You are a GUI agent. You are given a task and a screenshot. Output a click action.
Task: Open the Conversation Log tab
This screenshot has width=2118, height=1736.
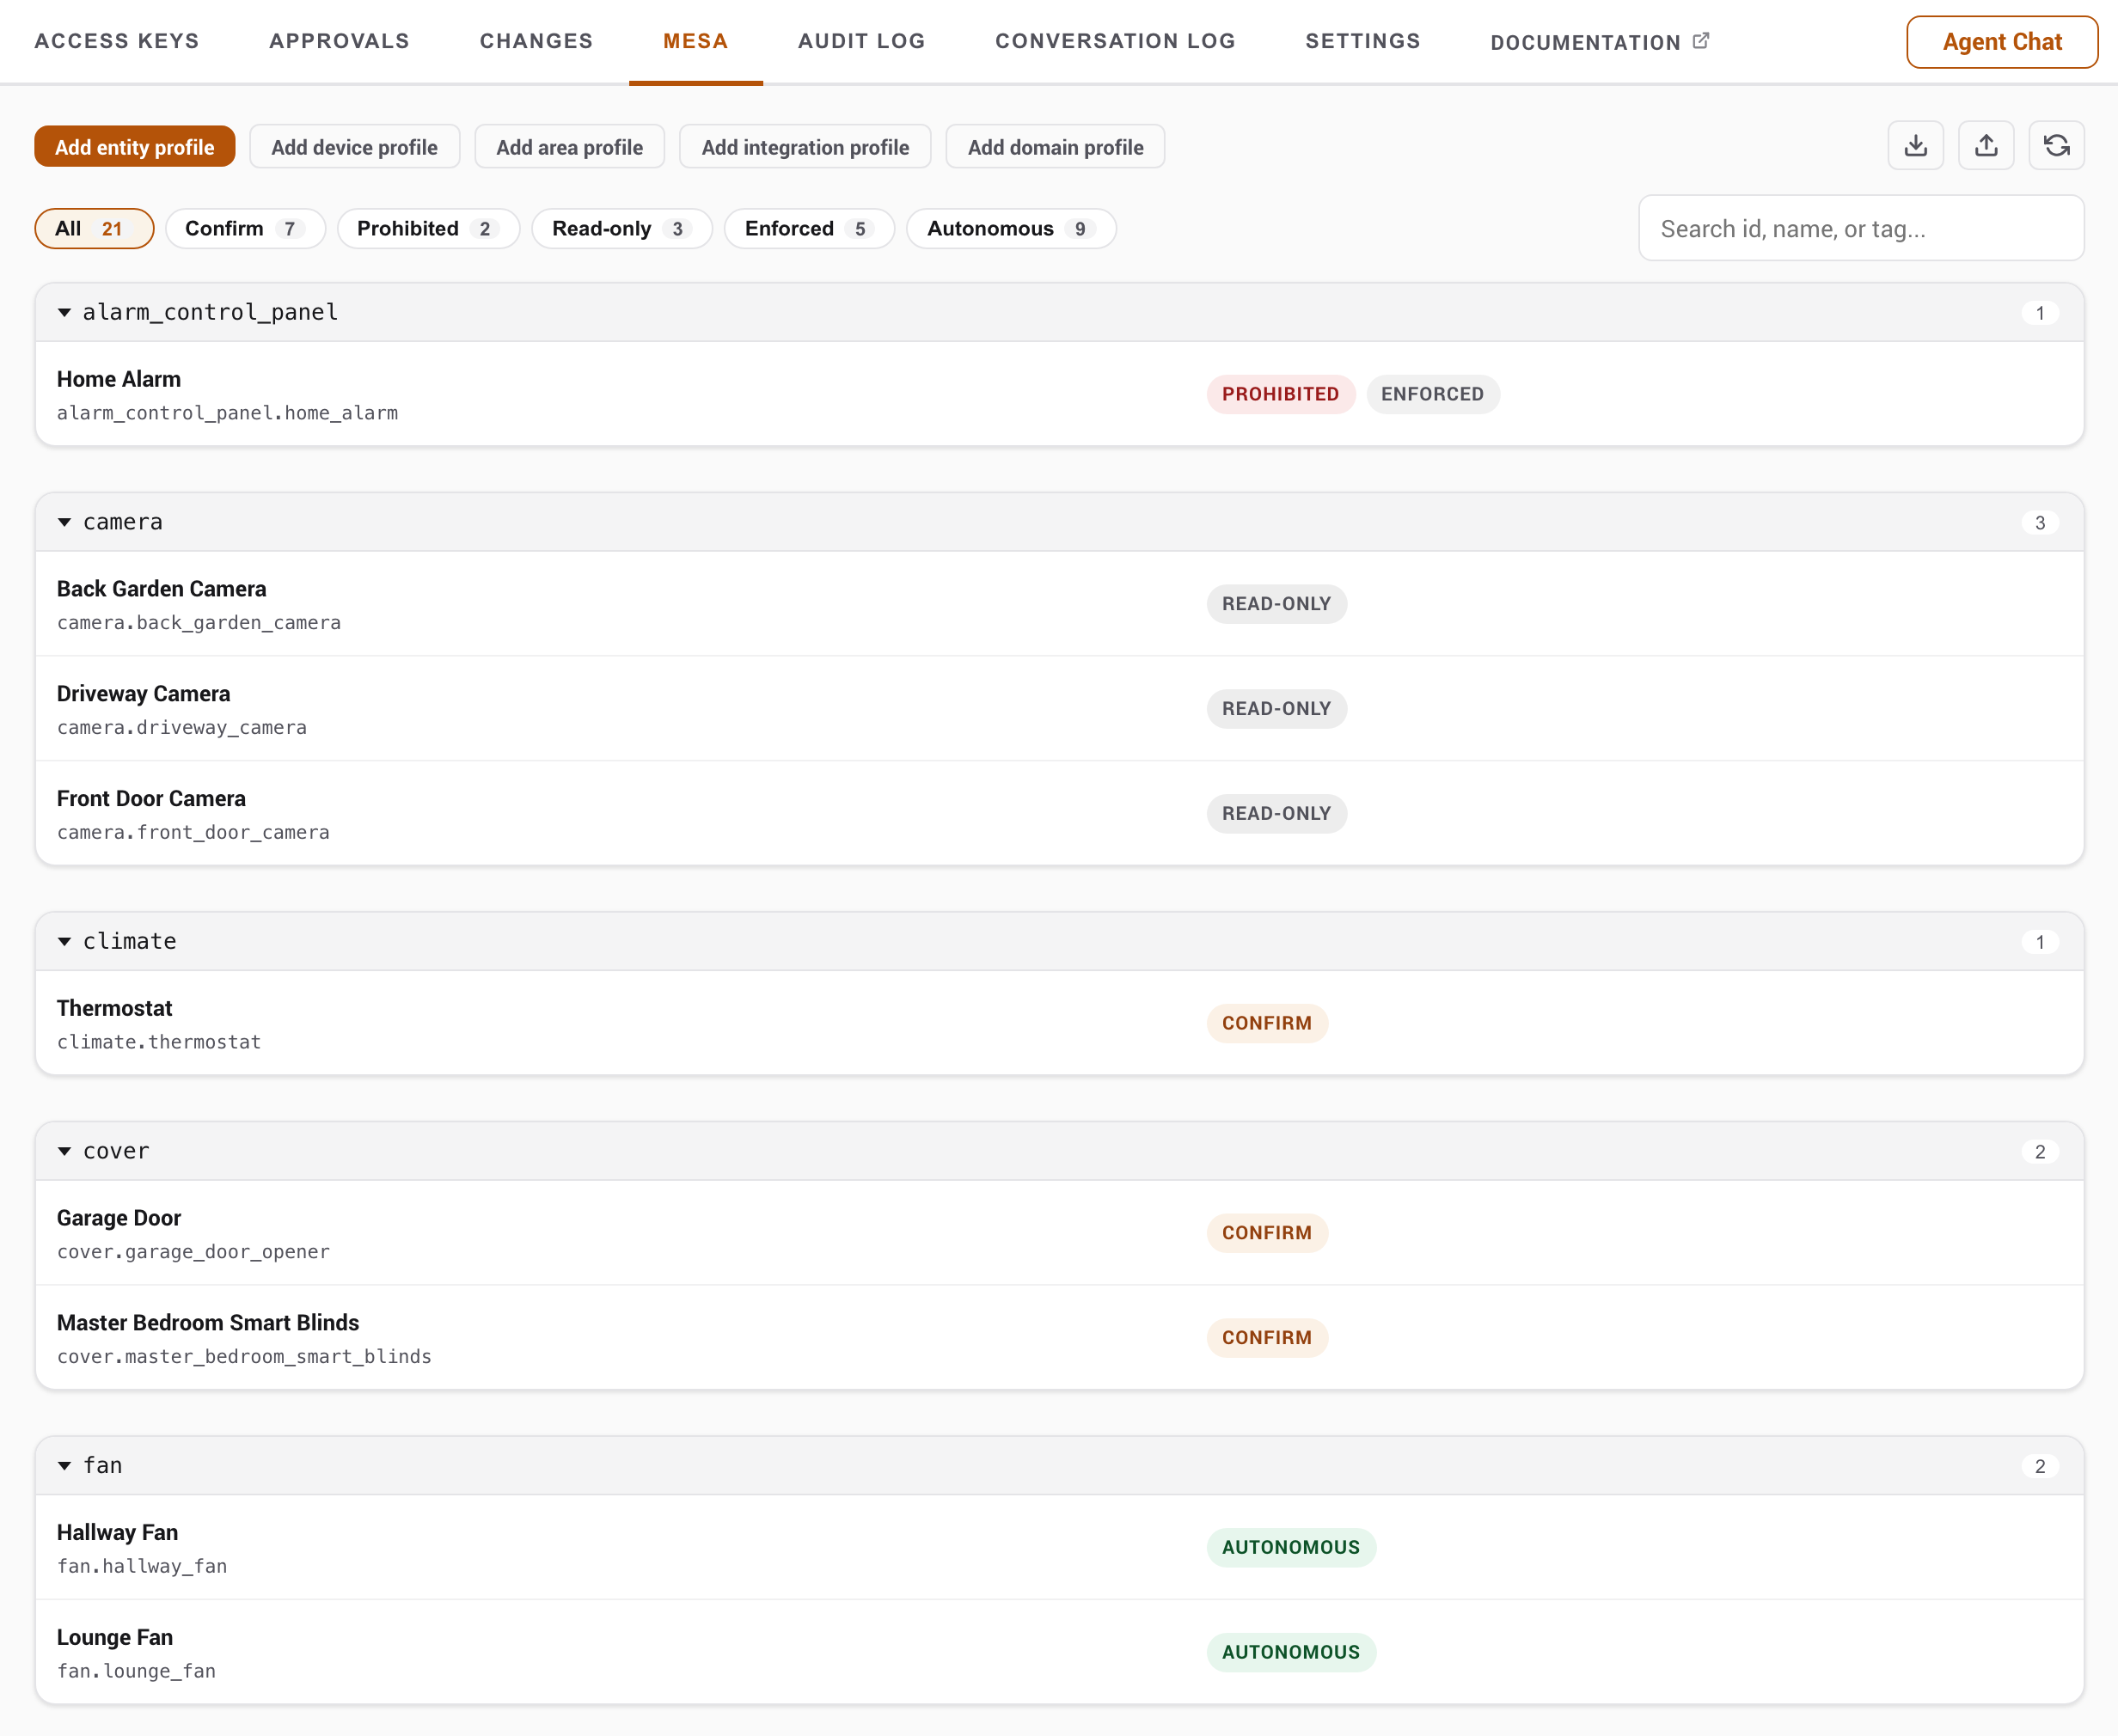(1115, 41)
